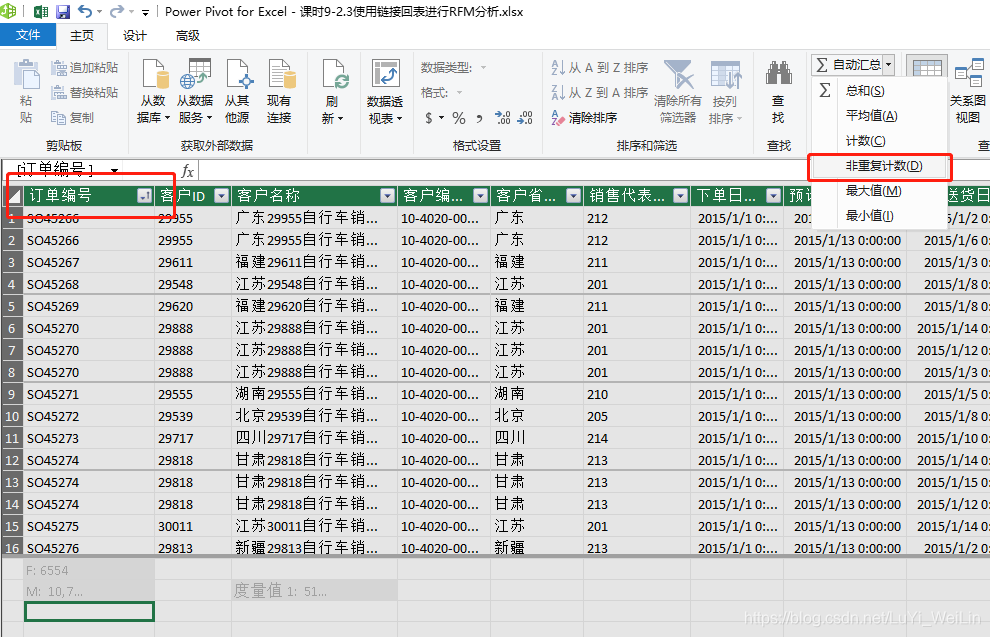The image size is (990, 637).
Task: Expand the 自动汇总 dropdown arrow
Action: coord(888,64)
